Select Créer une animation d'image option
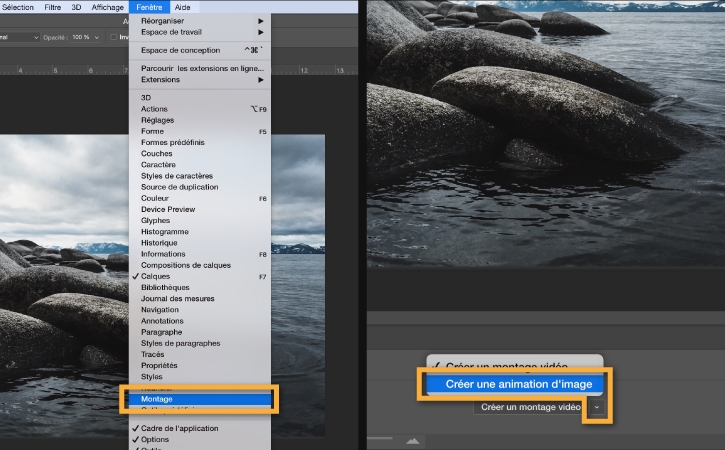 (515, 384)
